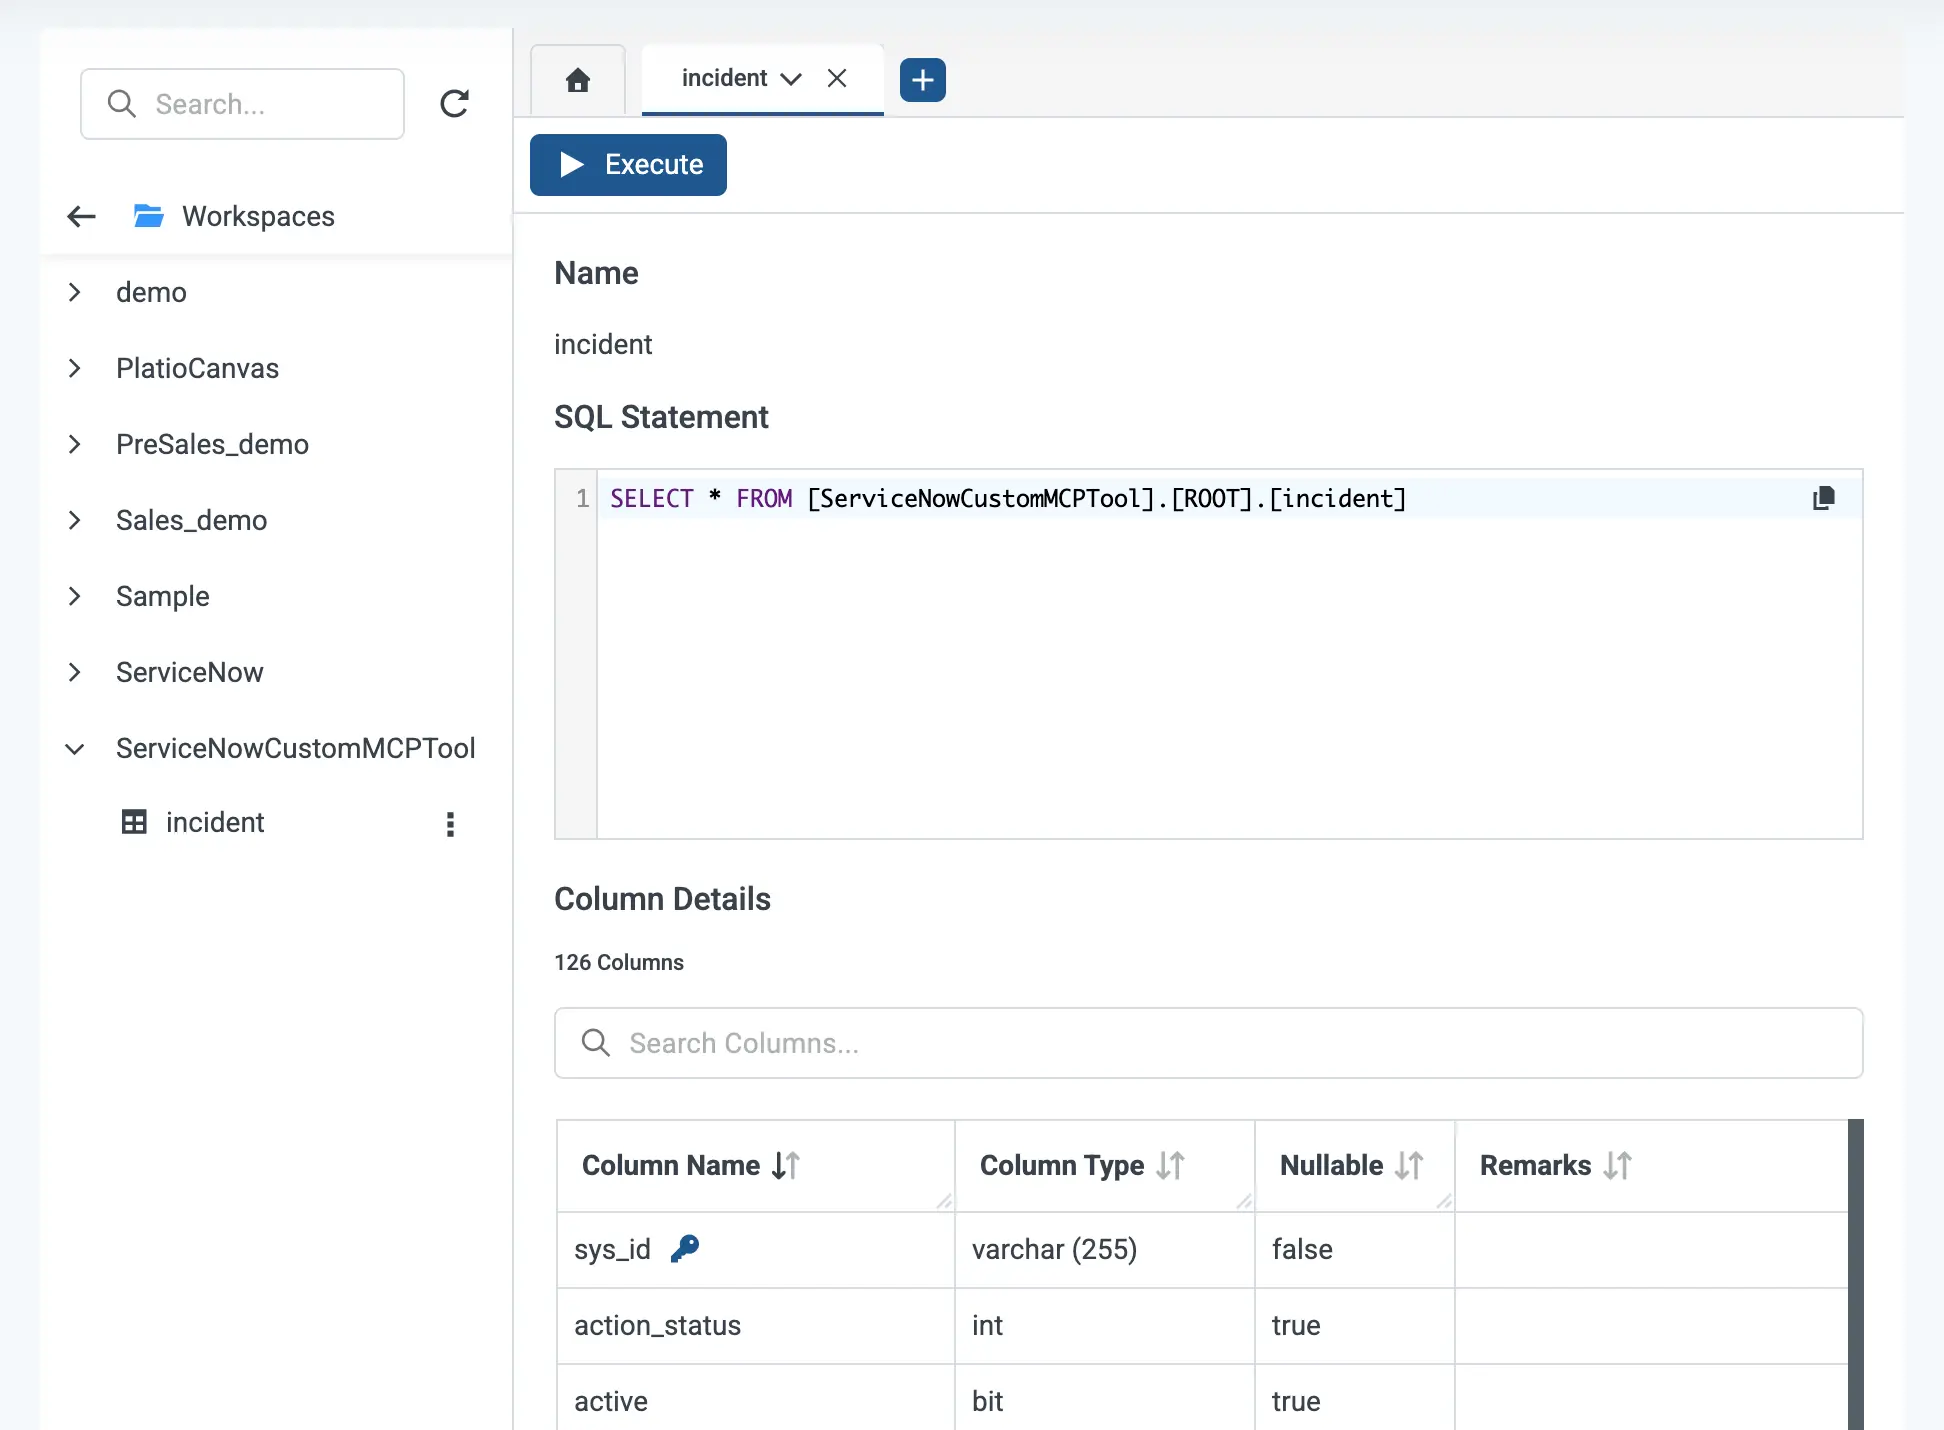Click the back arrow next to Workspaces
Screen dimensions: 1944x1430
point(81,216)
